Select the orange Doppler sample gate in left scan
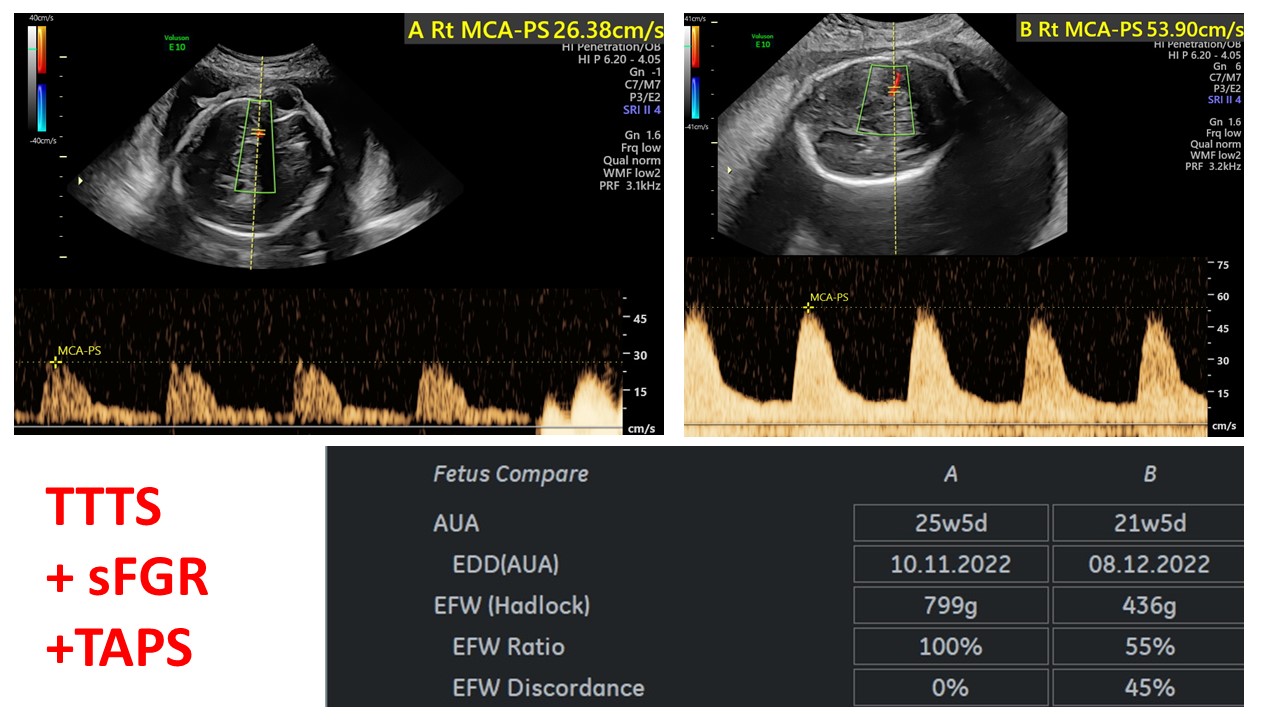Screen dimensions: 1280x720 point(259,132)
